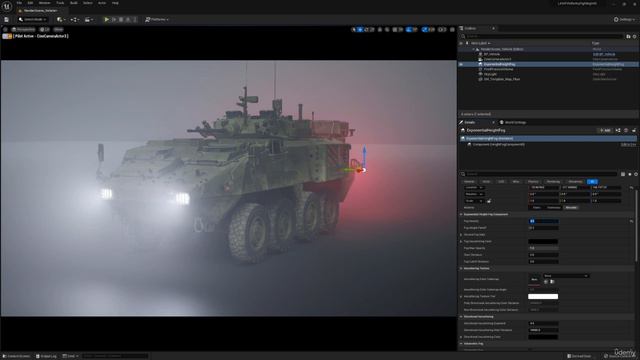Expand the Second Fog Data property
640x360 pixels.
pos(462,235)
